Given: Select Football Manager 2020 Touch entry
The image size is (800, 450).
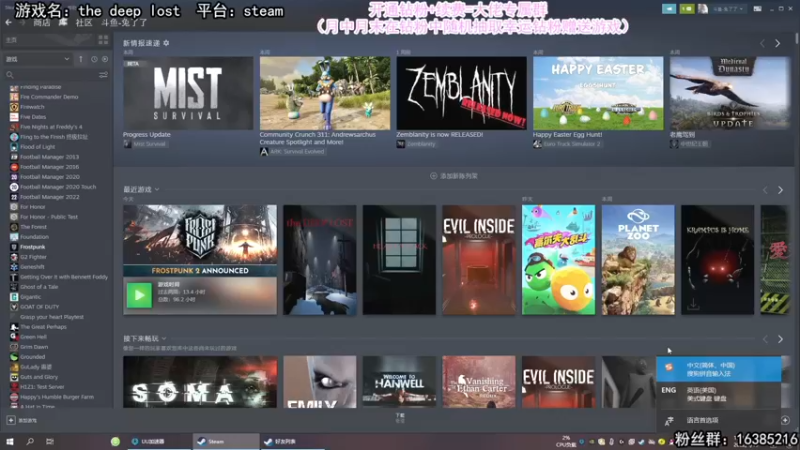Looking at the screenshot, I should click(x=58, y=187).
